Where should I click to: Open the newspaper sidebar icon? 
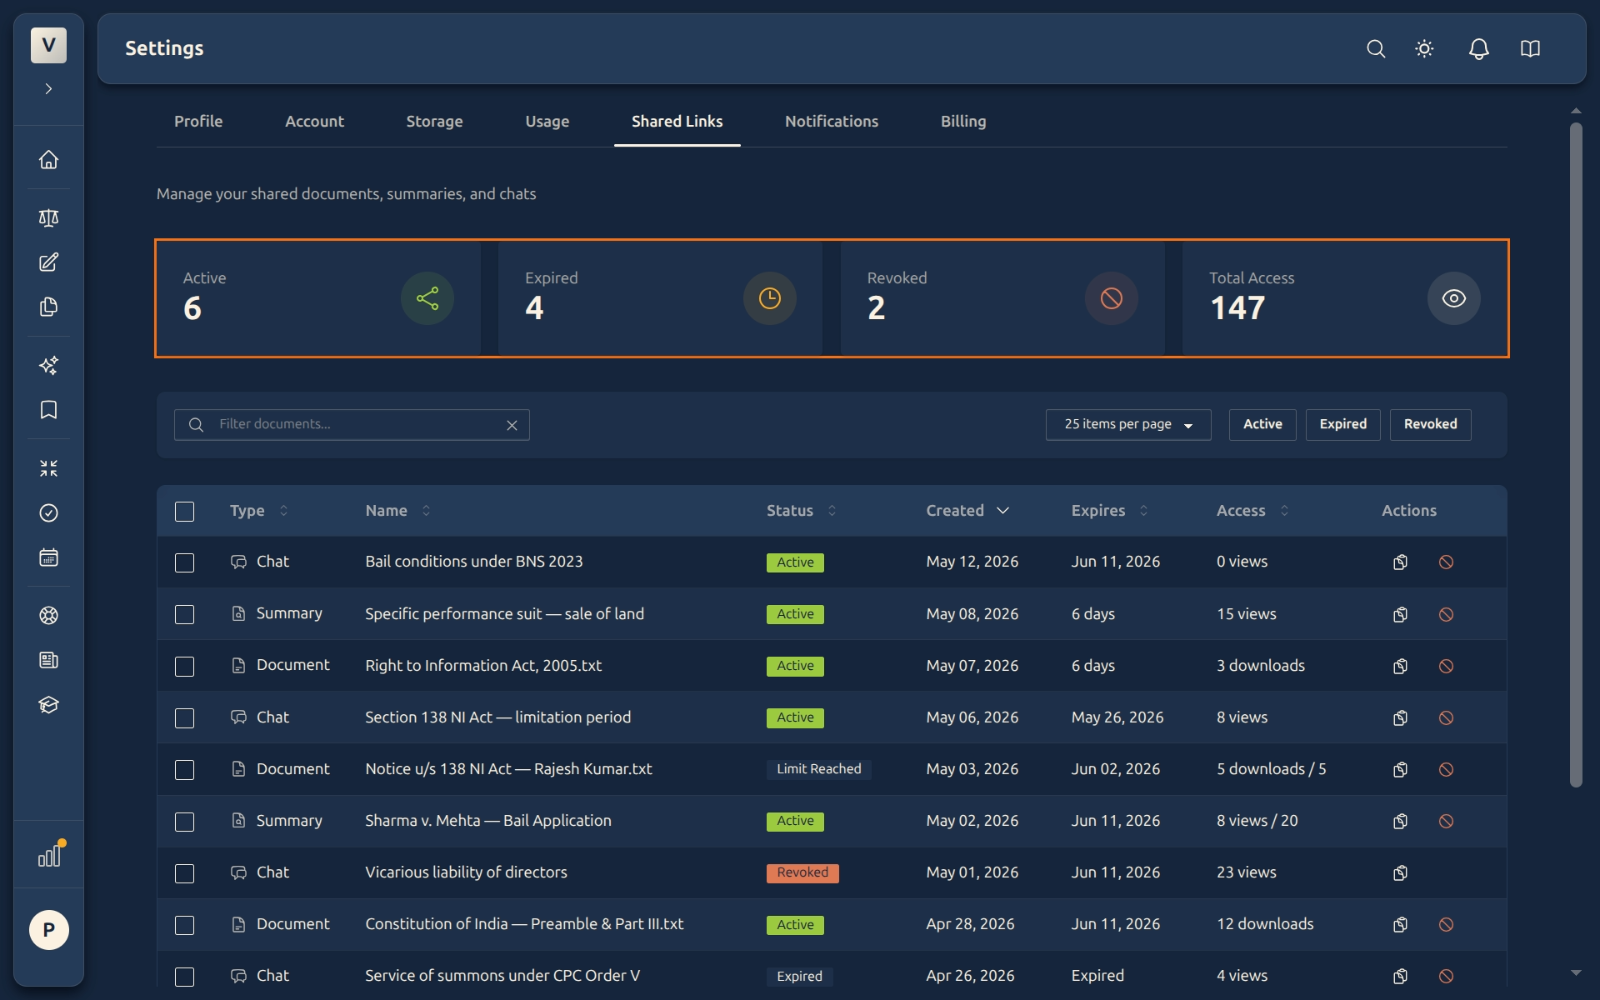(48, 660)
